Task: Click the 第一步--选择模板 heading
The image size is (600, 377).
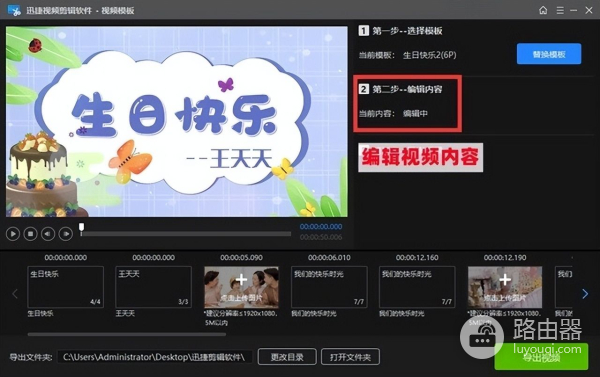Action: pyautogui.click(x=408, y=31)
